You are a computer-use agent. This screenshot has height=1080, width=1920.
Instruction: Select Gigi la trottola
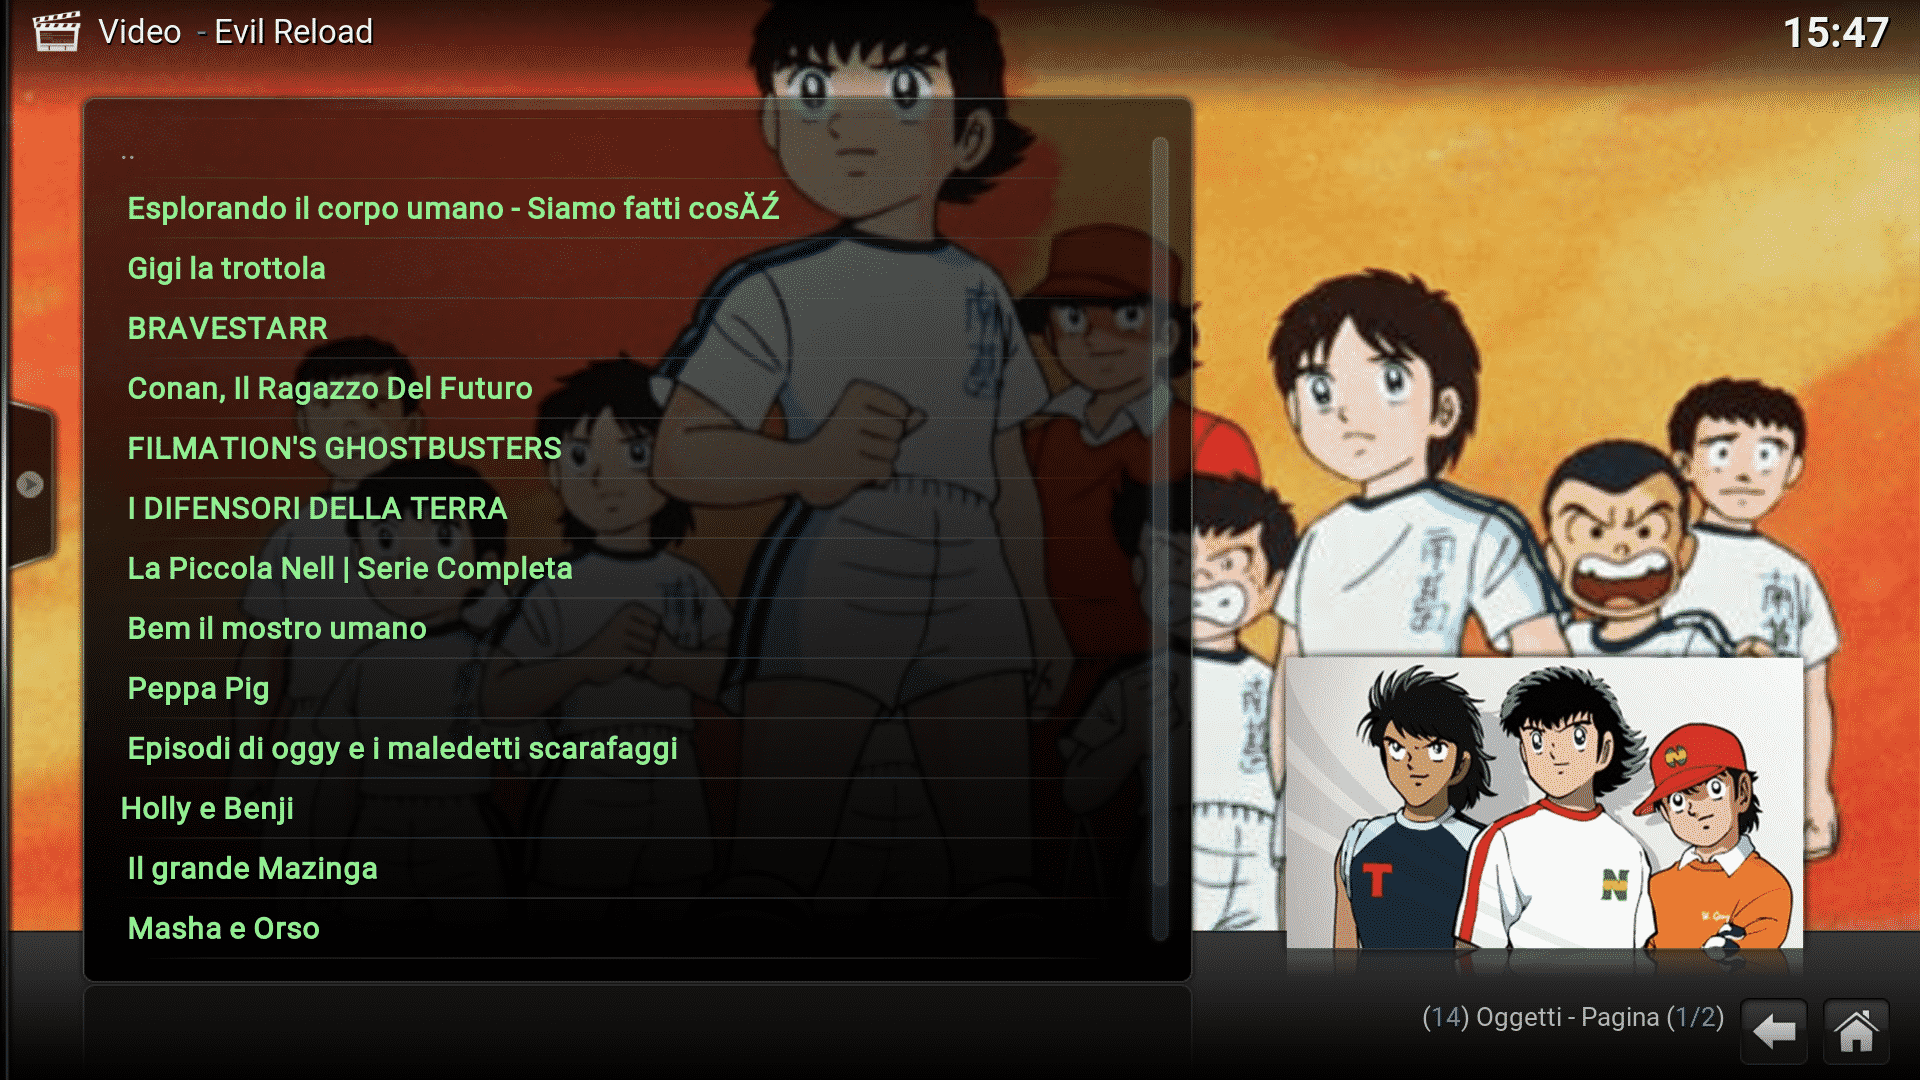(x=620, y=268)
